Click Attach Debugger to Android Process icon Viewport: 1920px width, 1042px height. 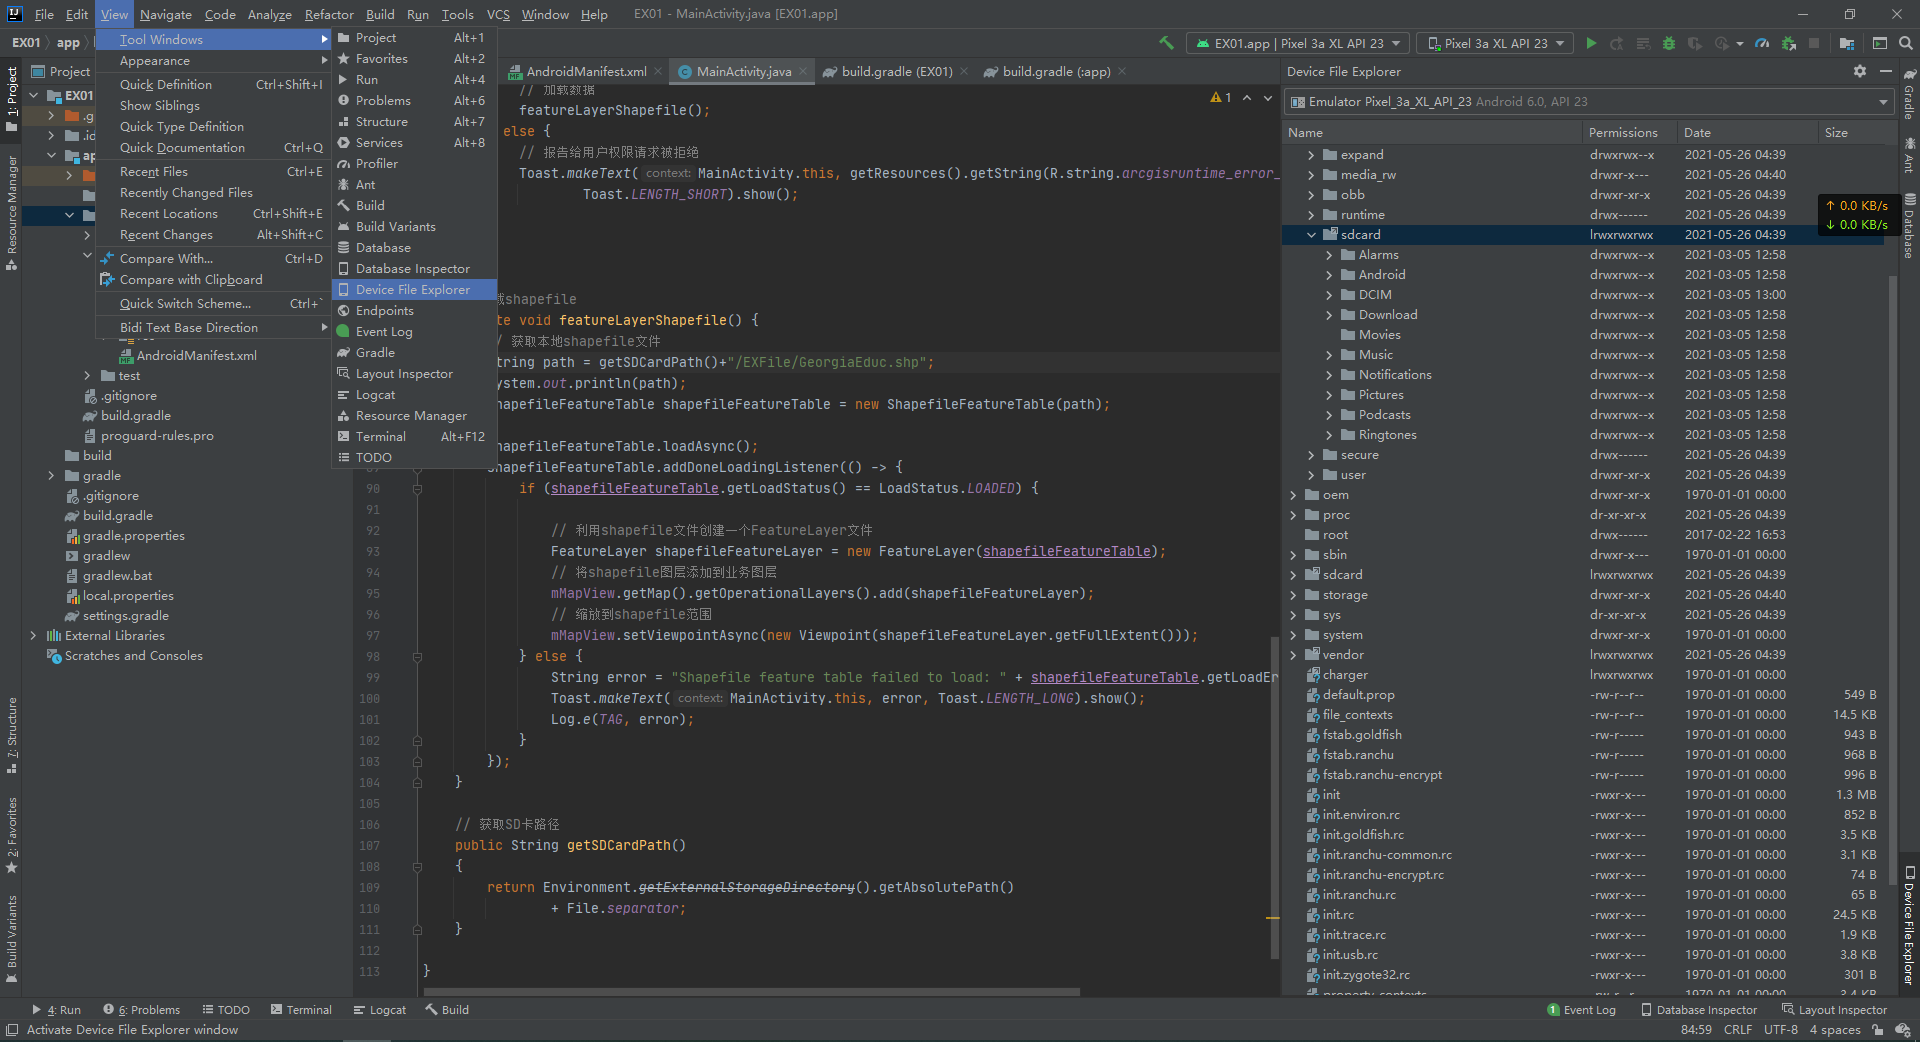[x=1788, y=43]
